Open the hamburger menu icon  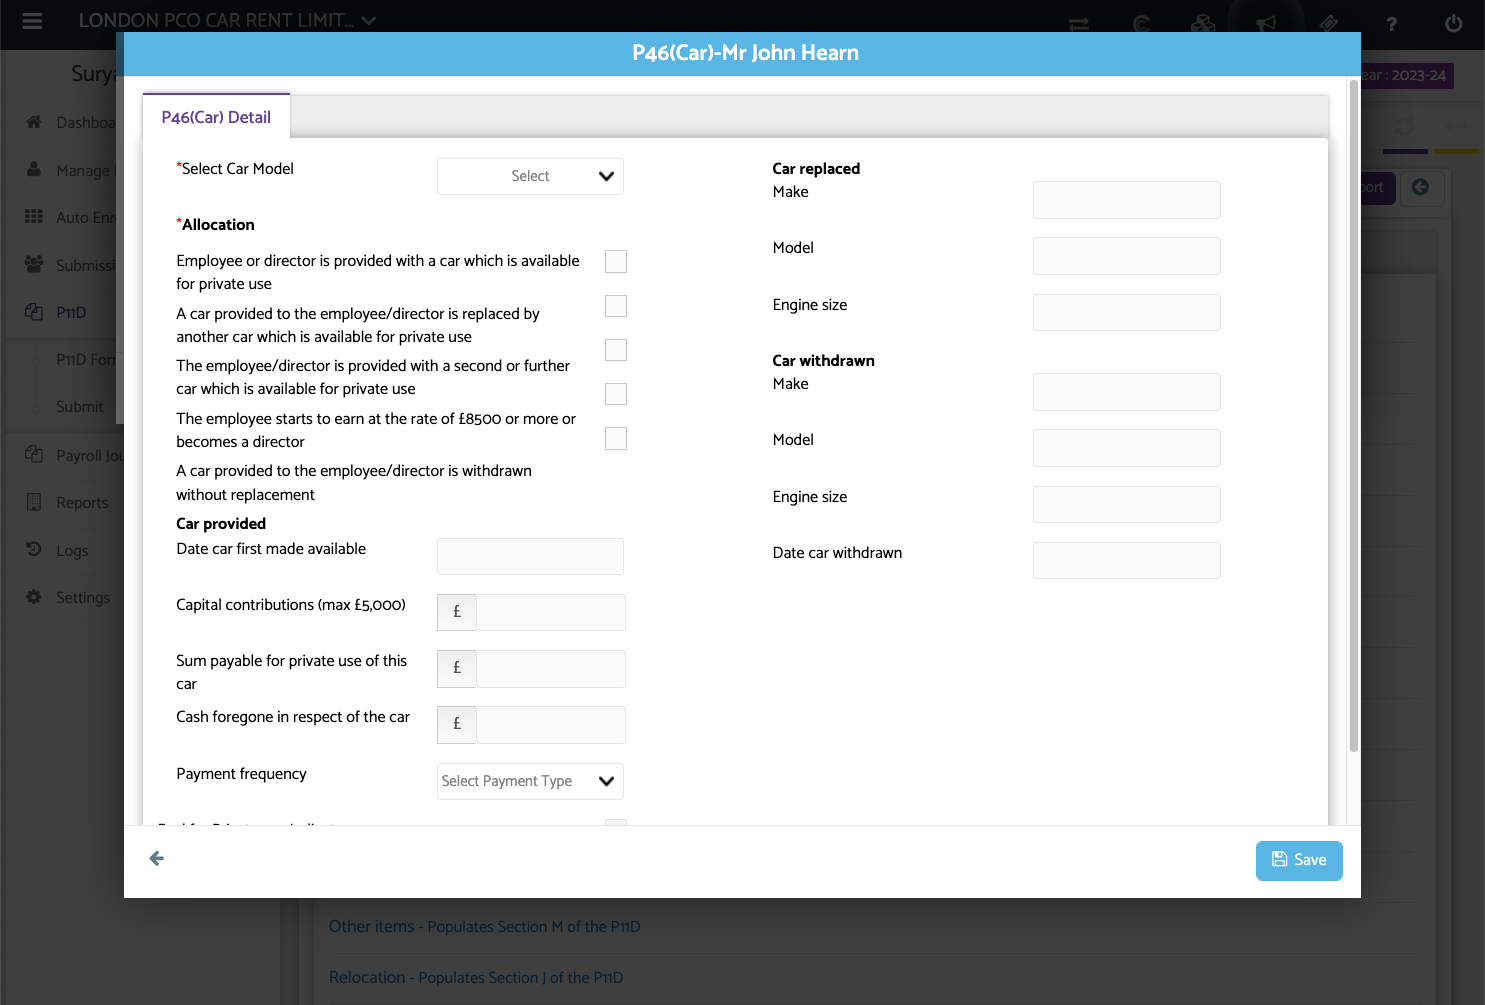point(32,21)
